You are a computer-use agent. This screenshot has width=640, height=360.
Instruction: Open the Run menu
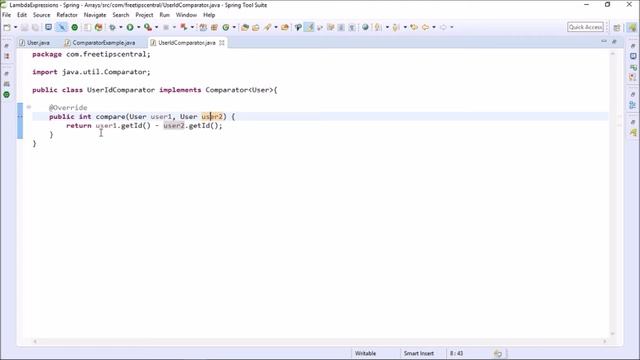click(x=164, y=15)
